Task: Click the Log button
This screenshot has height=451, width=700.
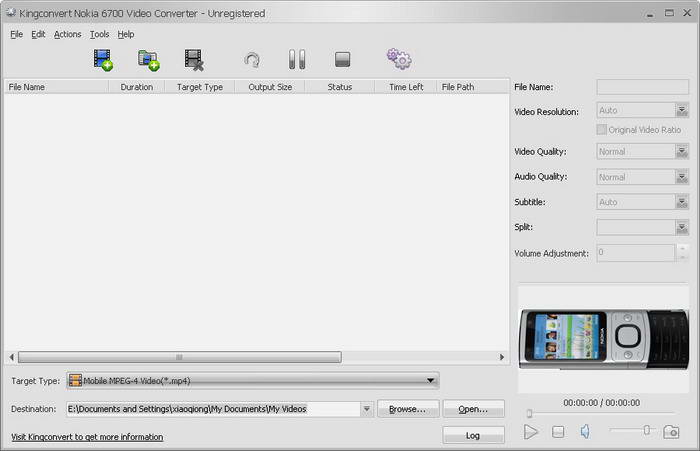Action: pyautogui.click(x=474, y=435)
